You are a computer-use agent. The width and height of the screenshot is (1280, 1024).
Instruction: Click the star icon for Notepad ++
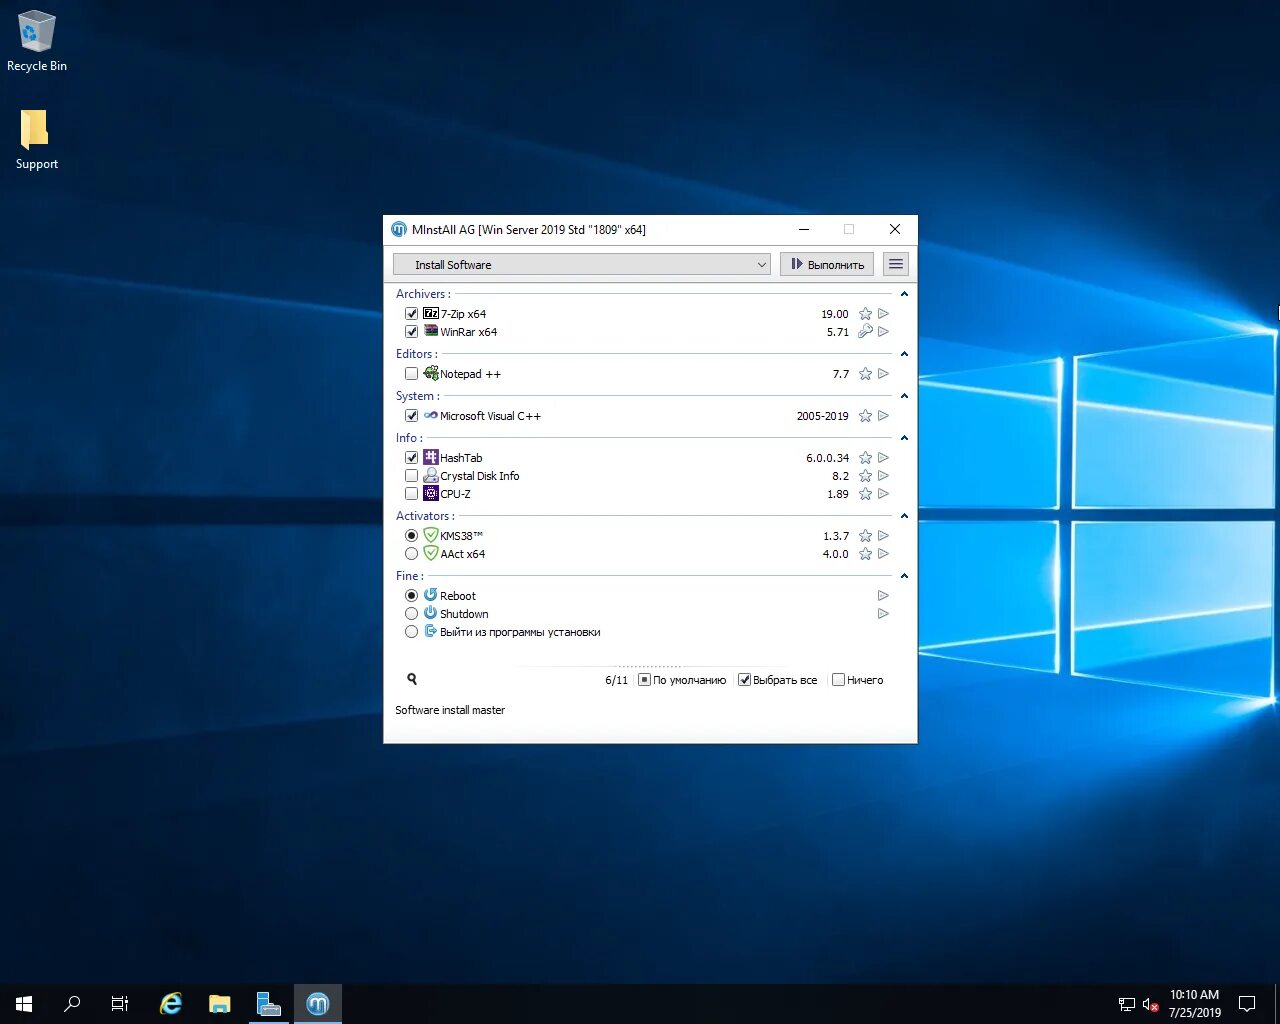(x=865, y=374)
